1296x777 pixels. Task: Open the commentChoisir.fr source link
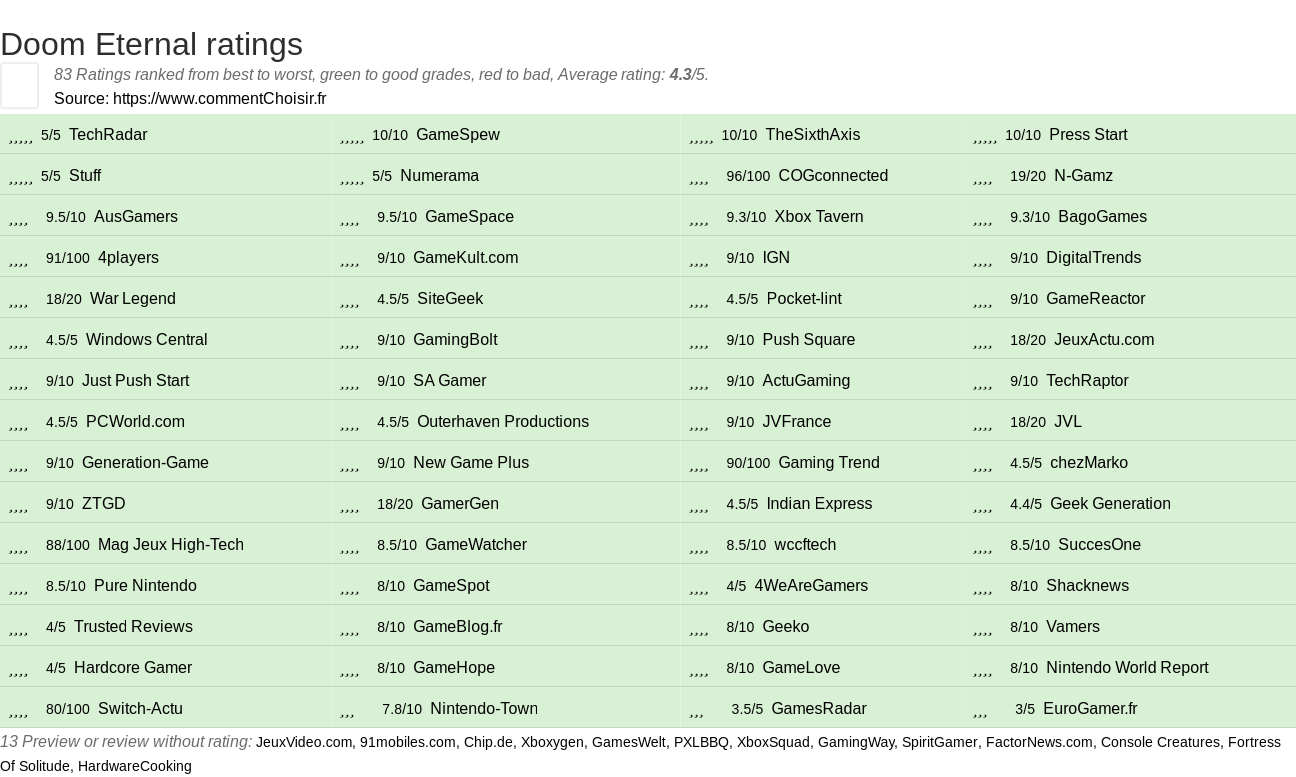220,98
